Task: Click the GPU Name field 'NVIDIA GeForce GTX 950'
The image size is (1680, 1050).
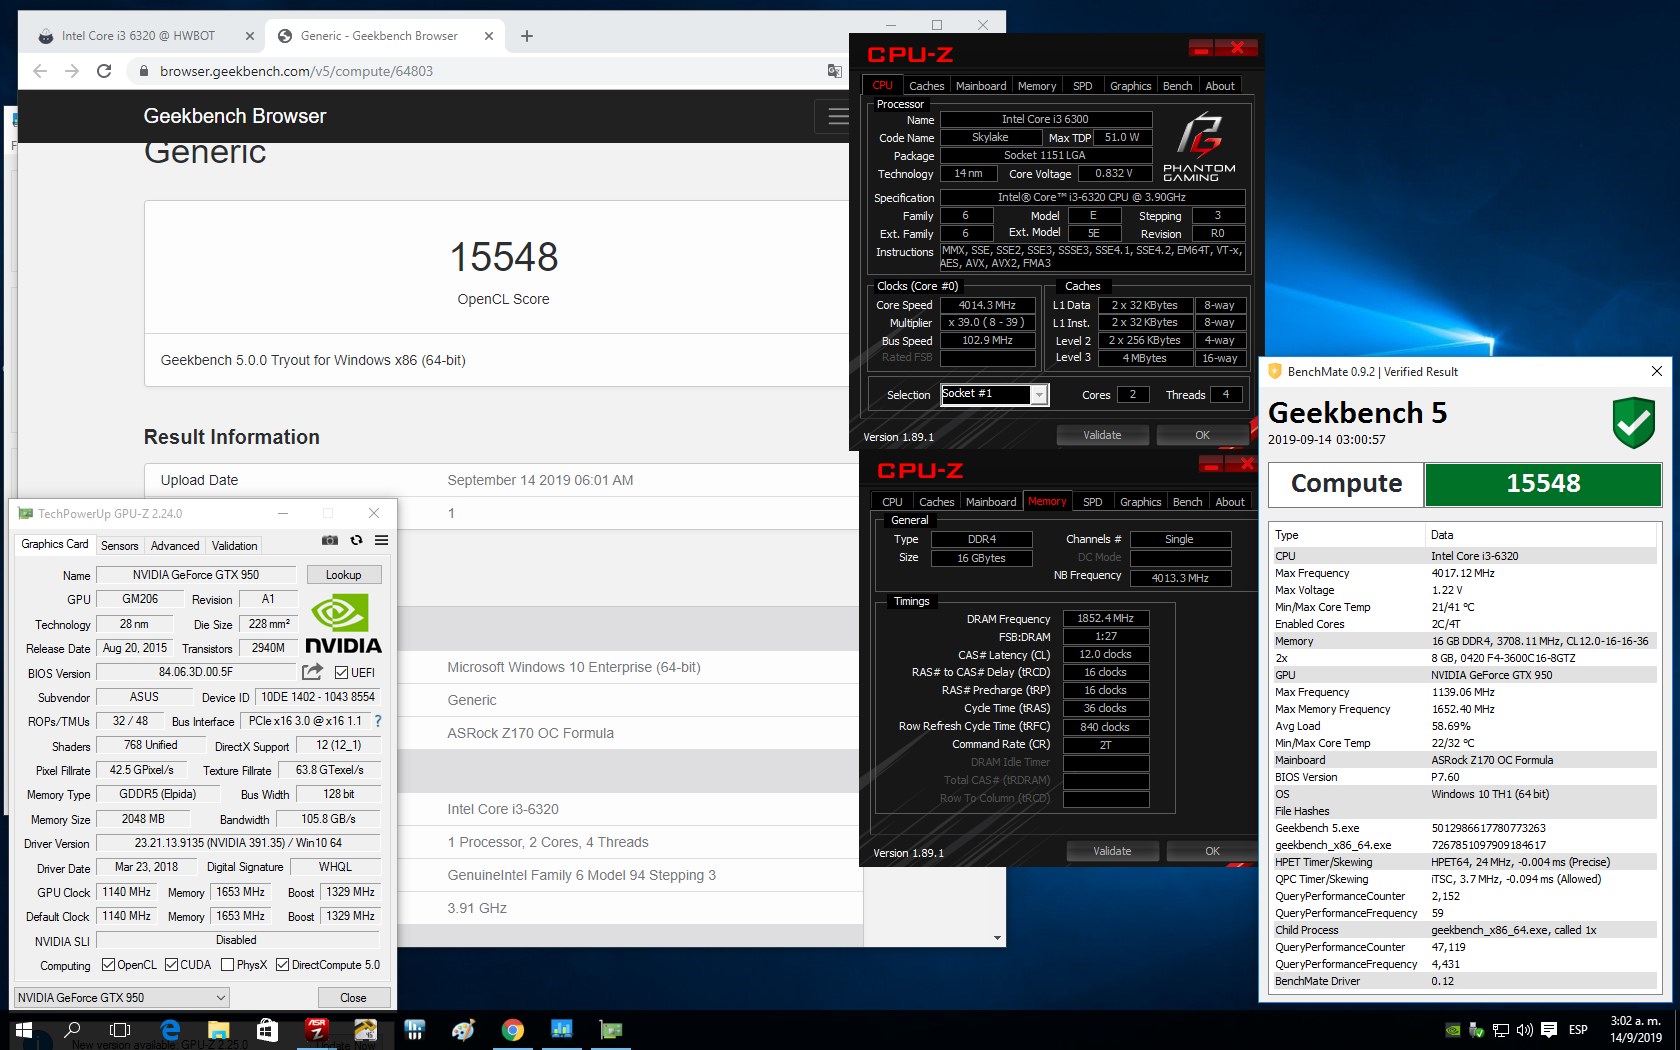Action: tap(196, 575)
